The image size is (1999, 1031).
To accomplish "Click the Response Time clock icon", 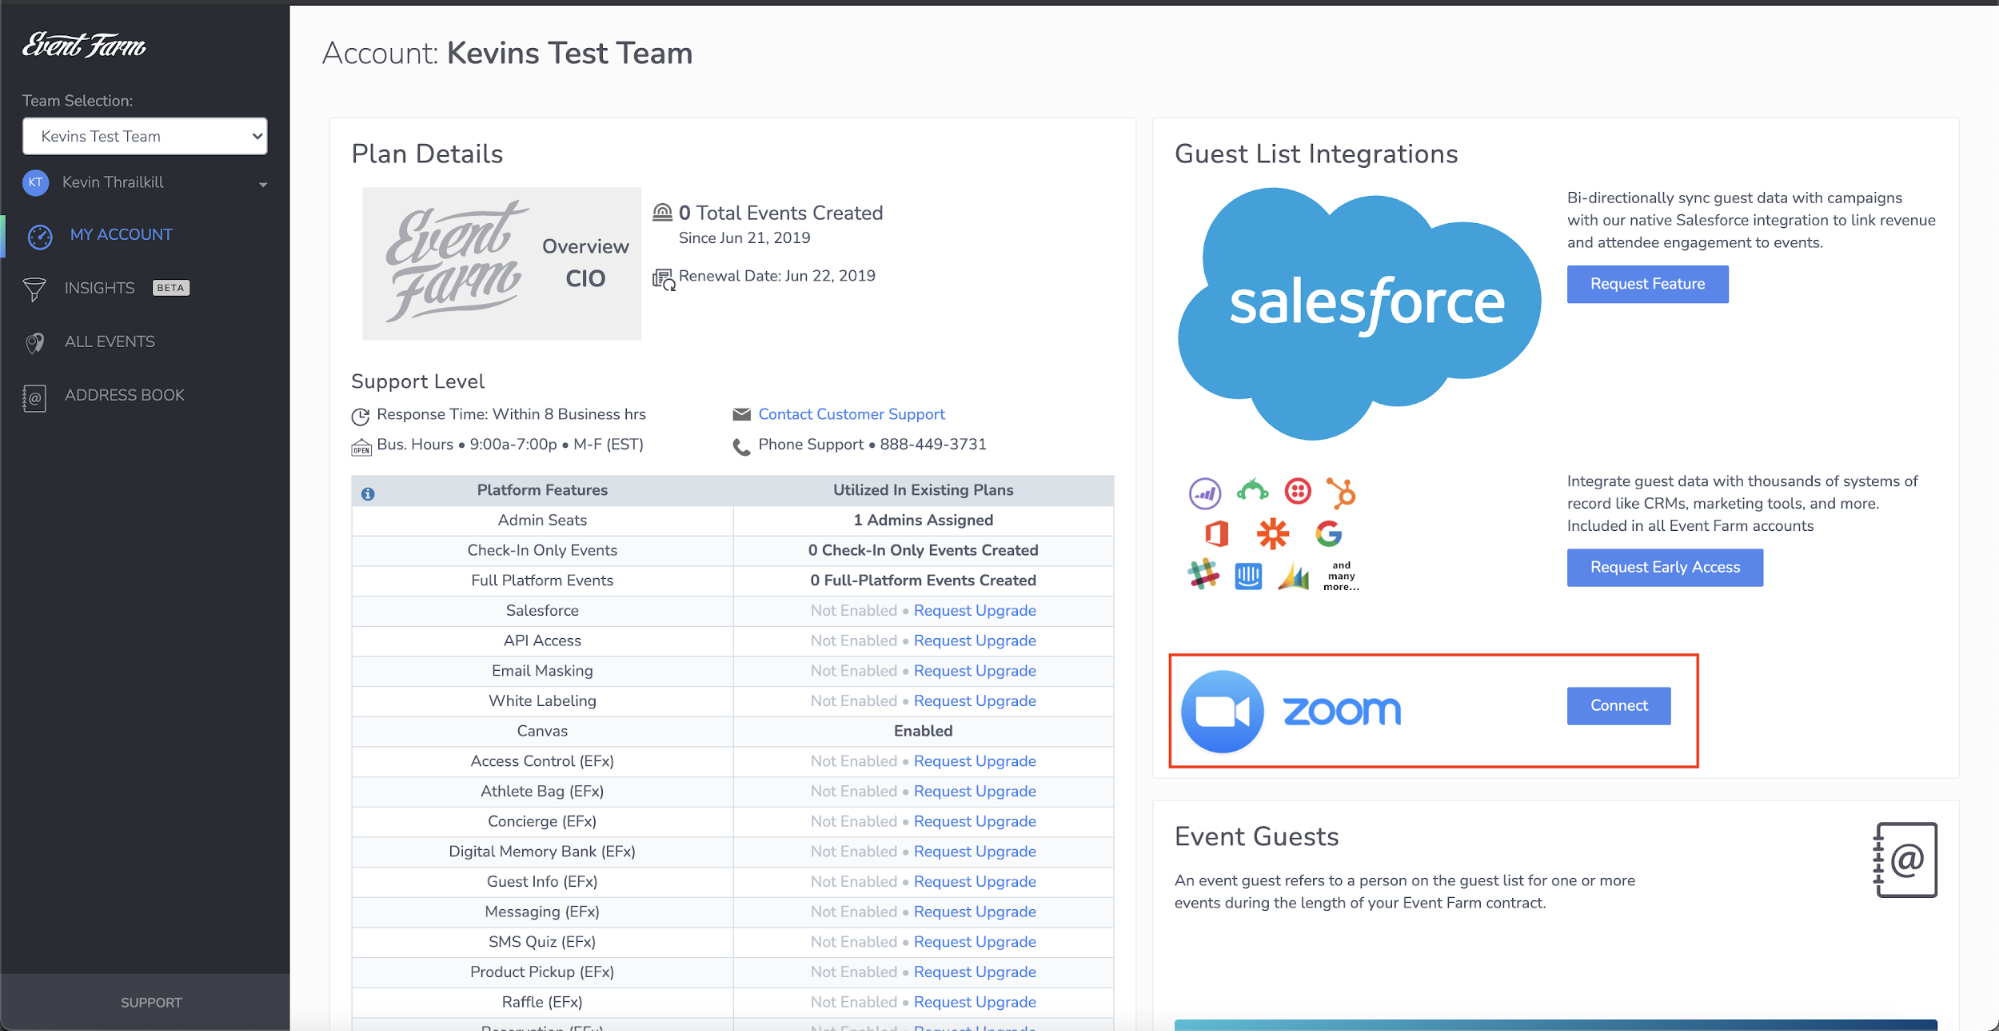I will click(x=361, y=416).
